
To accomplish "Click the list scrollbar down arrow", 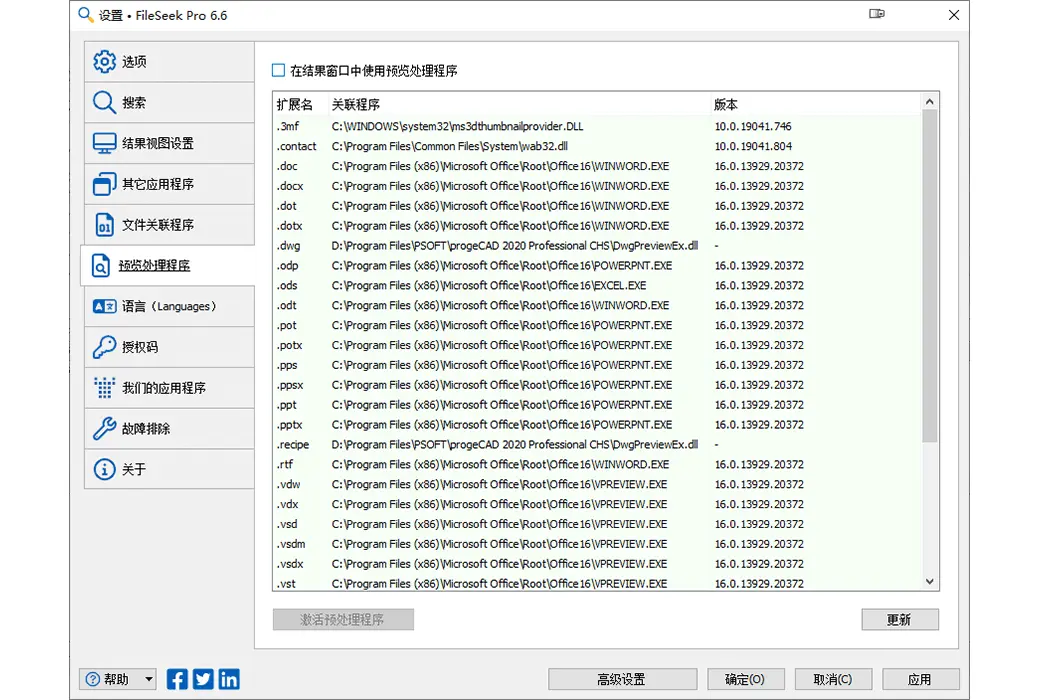I will point(930,581).
